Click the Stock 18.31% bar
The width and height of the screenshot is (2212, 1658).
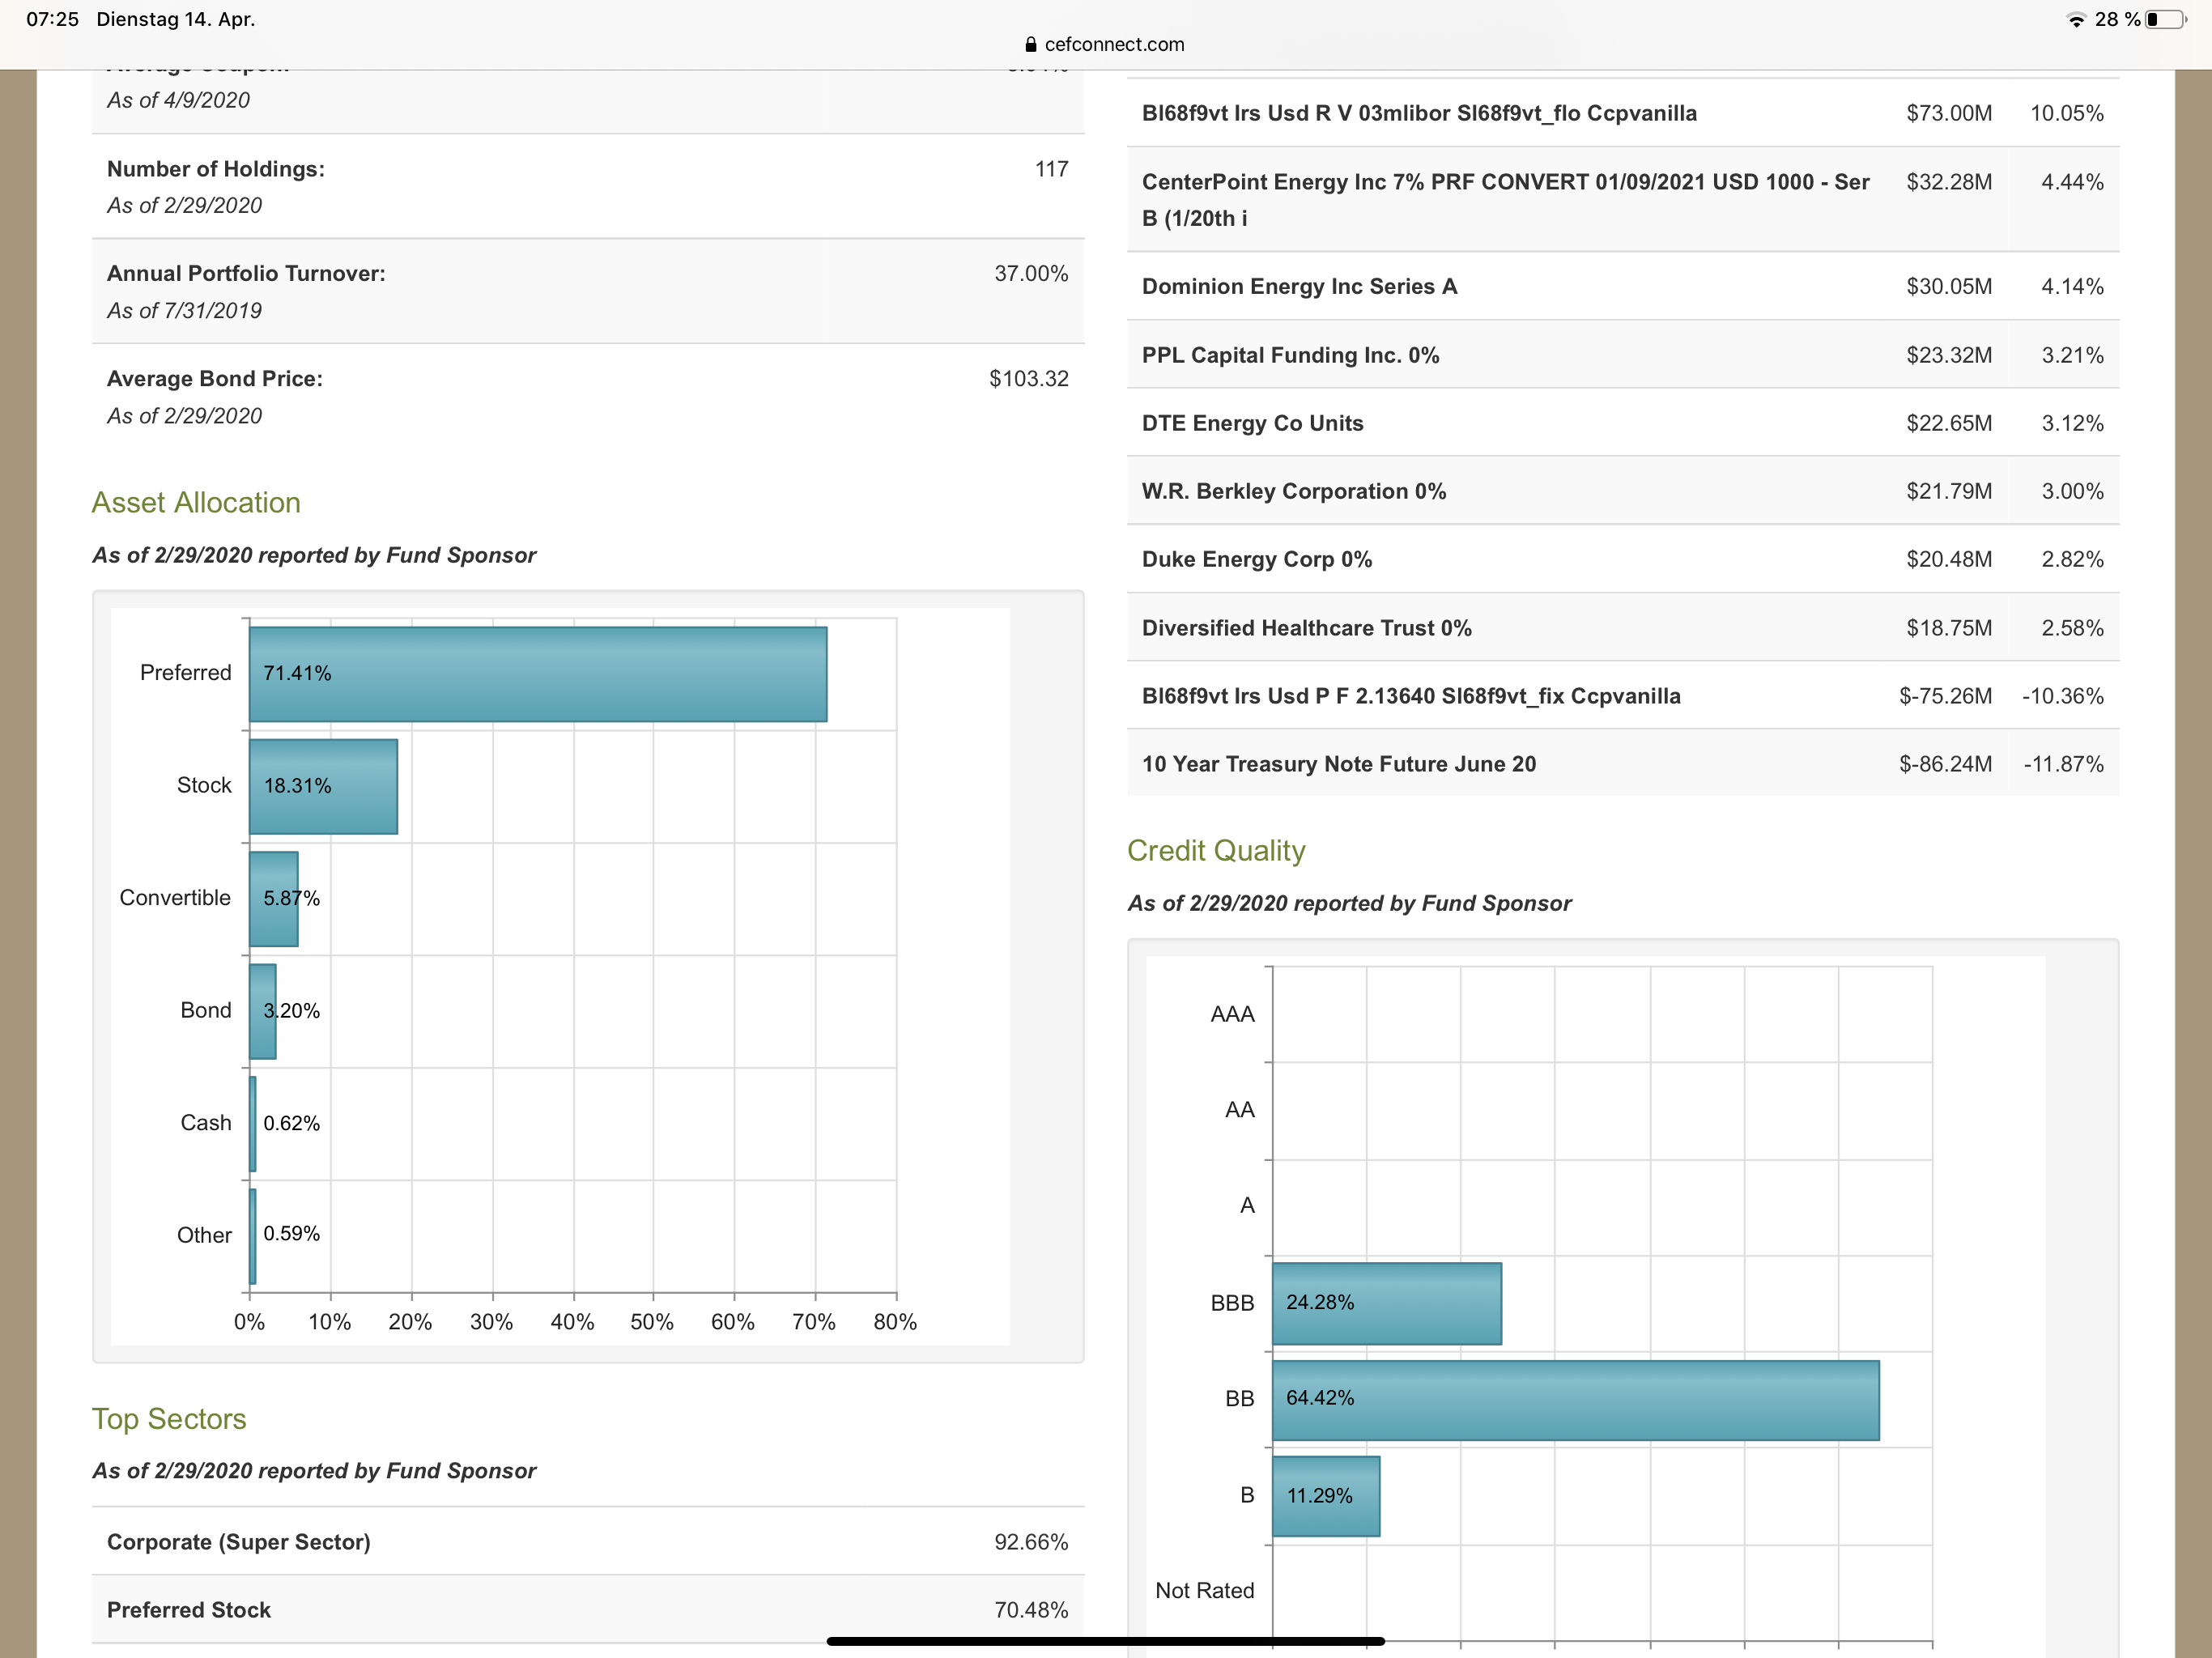pos(323,787)
